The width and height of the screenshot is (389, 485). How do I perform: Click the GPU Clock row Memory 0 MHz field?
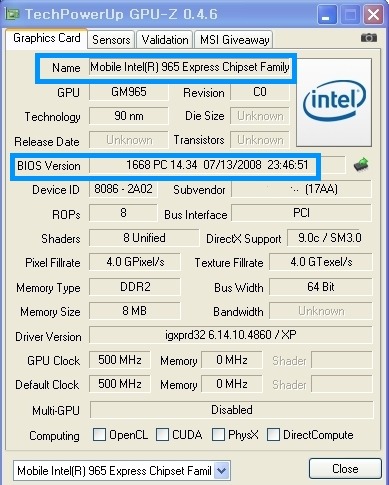[232, 360]
